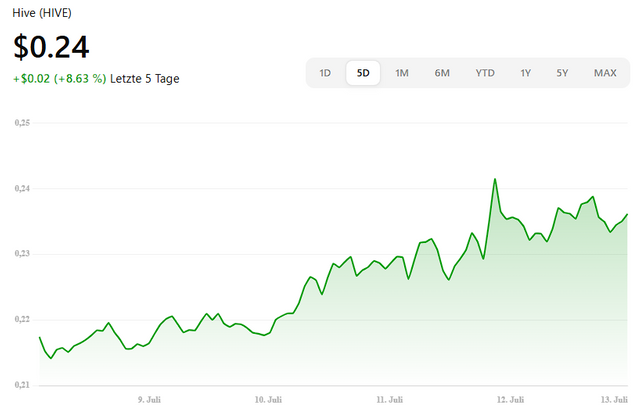Select the 5D time range
The height and width of the screenshot is (405, 640).
(363, 73)
